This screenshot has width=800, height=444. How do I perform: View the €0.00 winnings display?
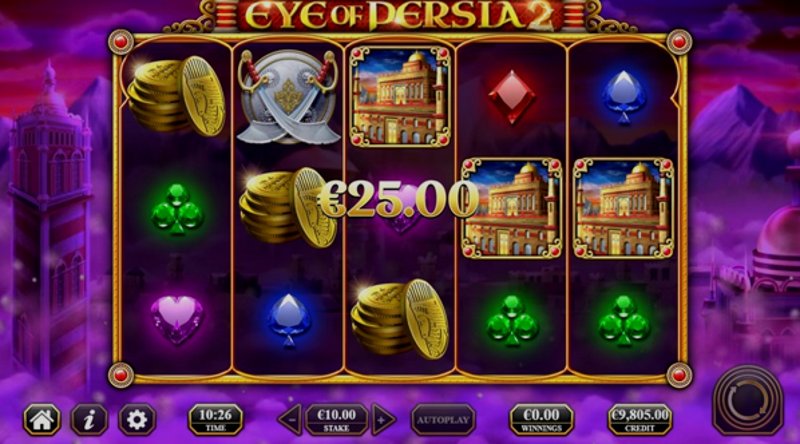[x=542, y=420]
